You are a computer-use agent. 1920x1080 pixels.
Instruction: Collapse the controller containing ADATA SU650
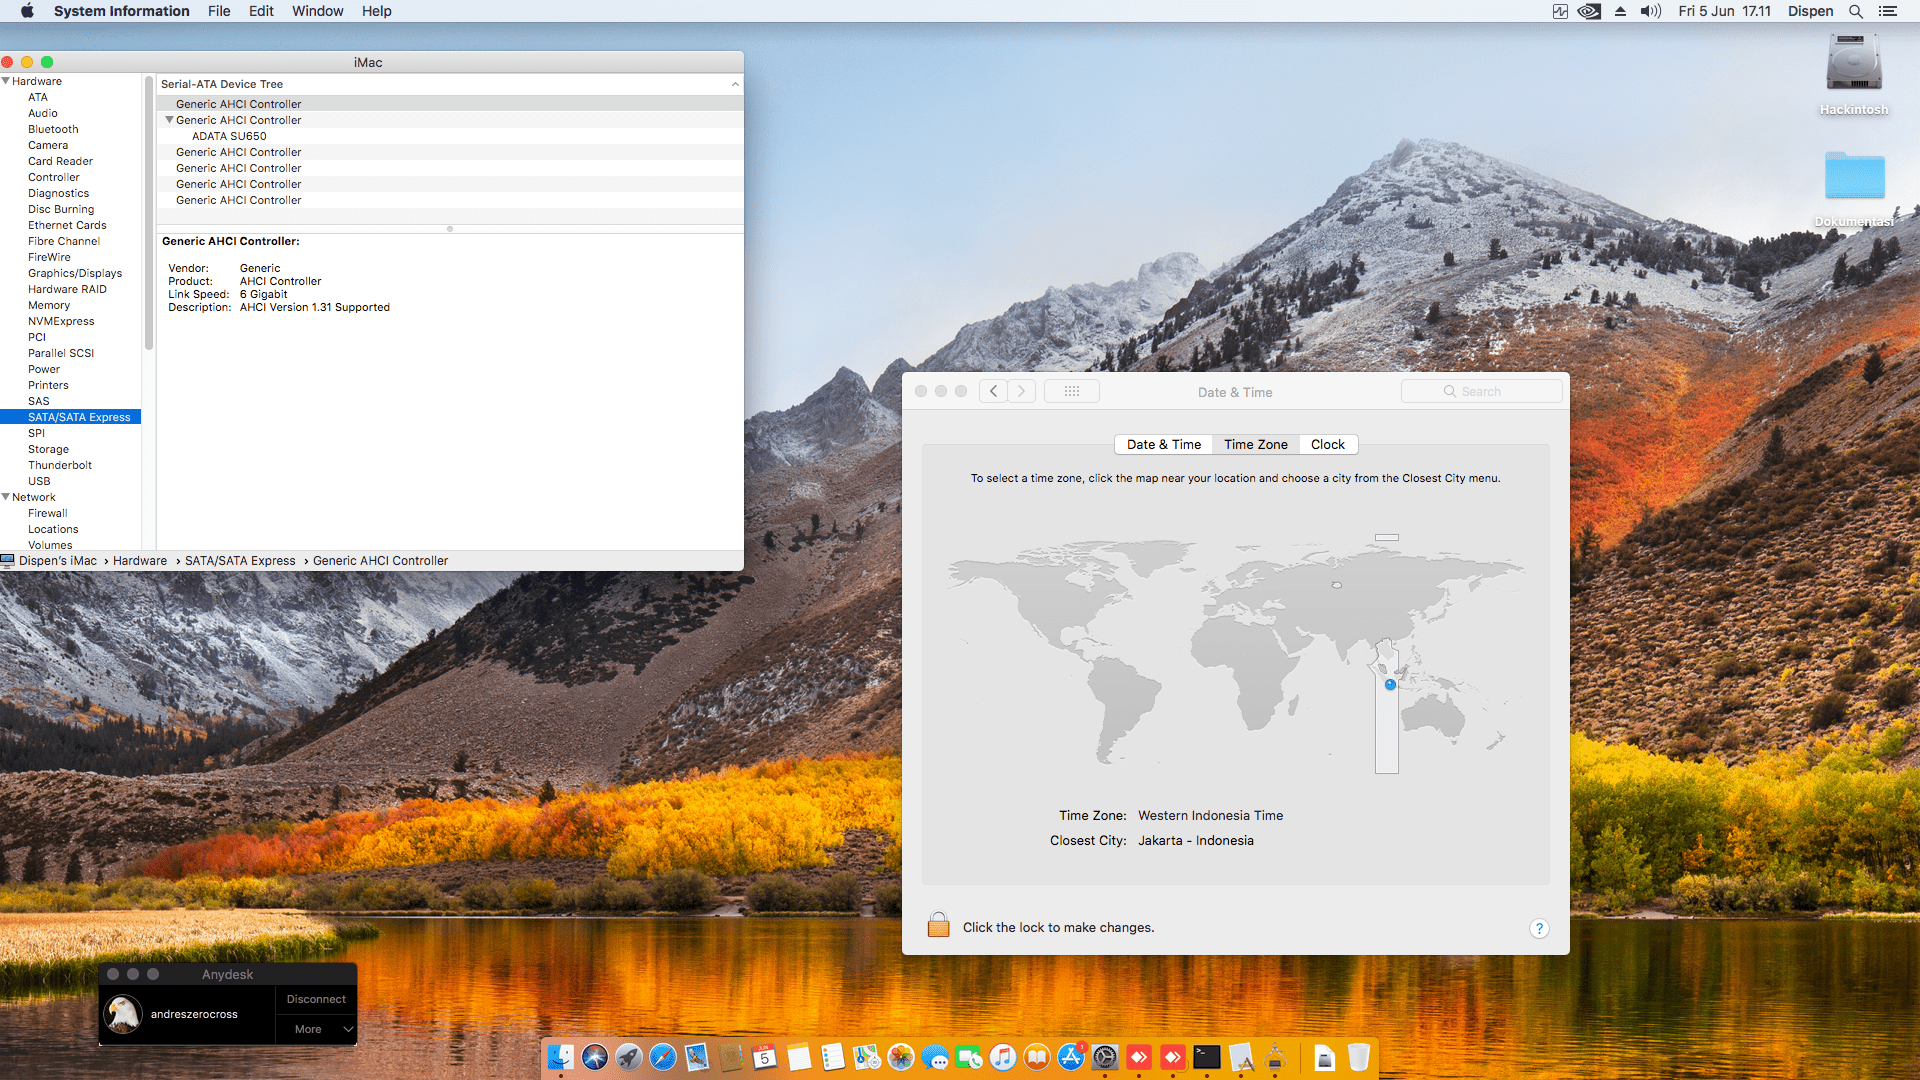click(169, 120)
